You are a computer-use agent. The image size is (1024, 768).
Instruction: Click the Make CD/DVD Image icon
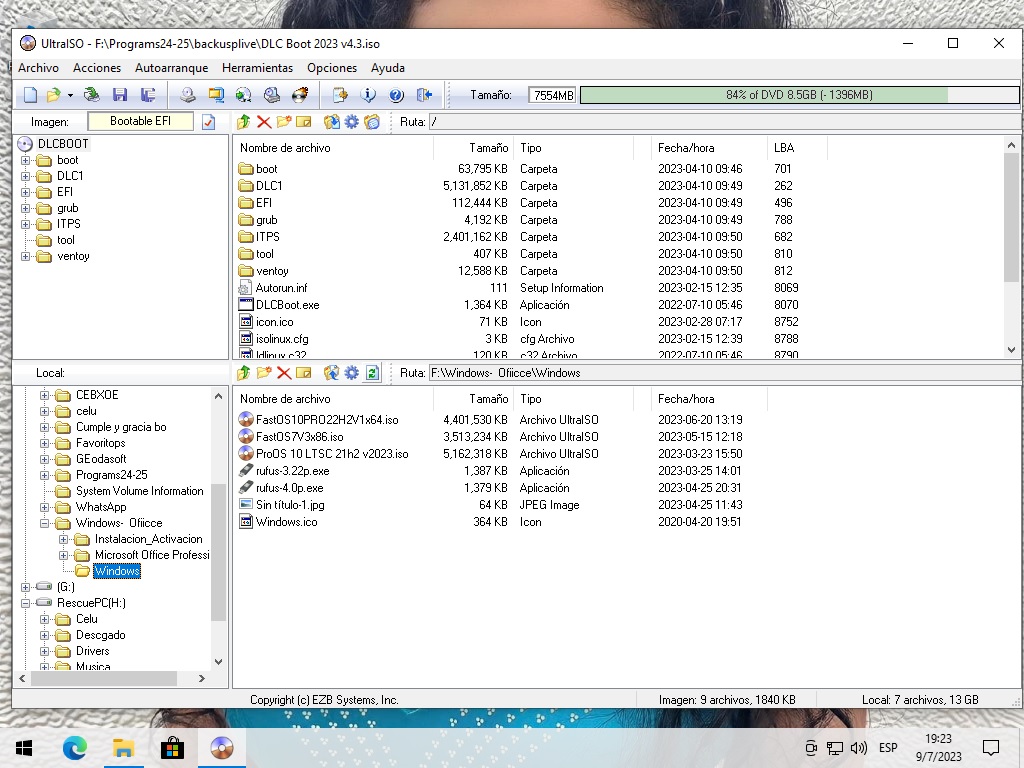point(188,95)
